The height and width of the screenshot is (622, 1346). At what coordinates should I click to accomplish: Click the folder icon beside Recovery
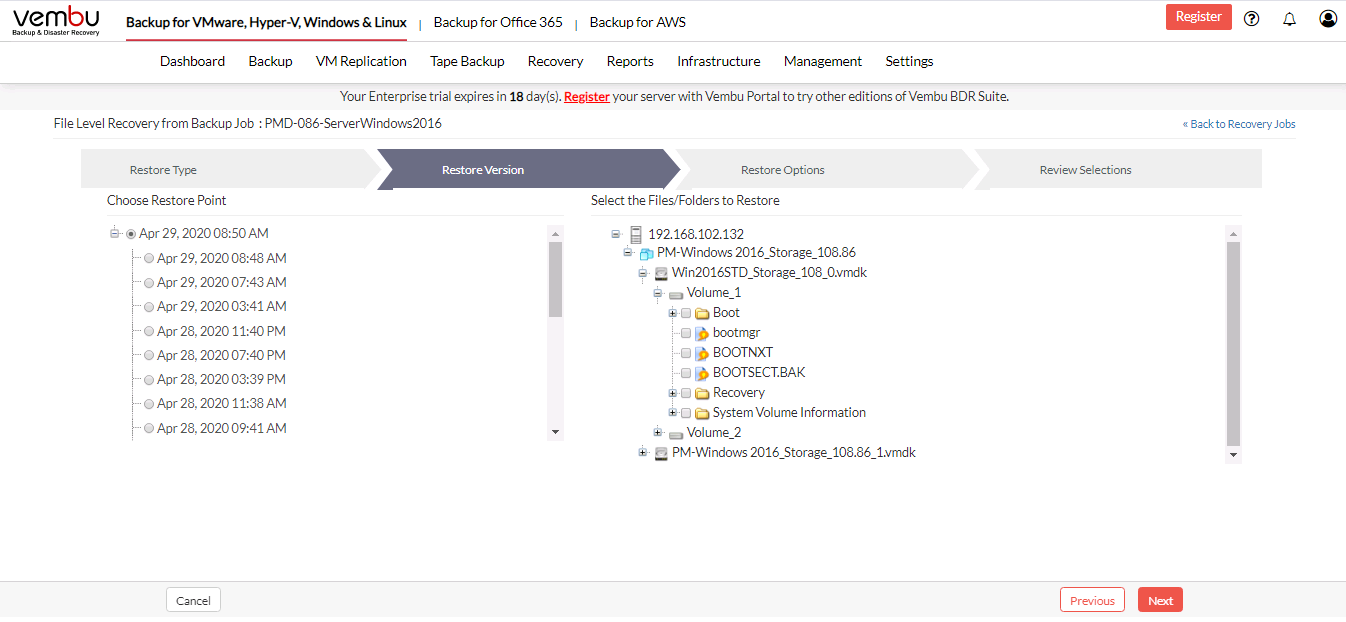tap(702, 393)
